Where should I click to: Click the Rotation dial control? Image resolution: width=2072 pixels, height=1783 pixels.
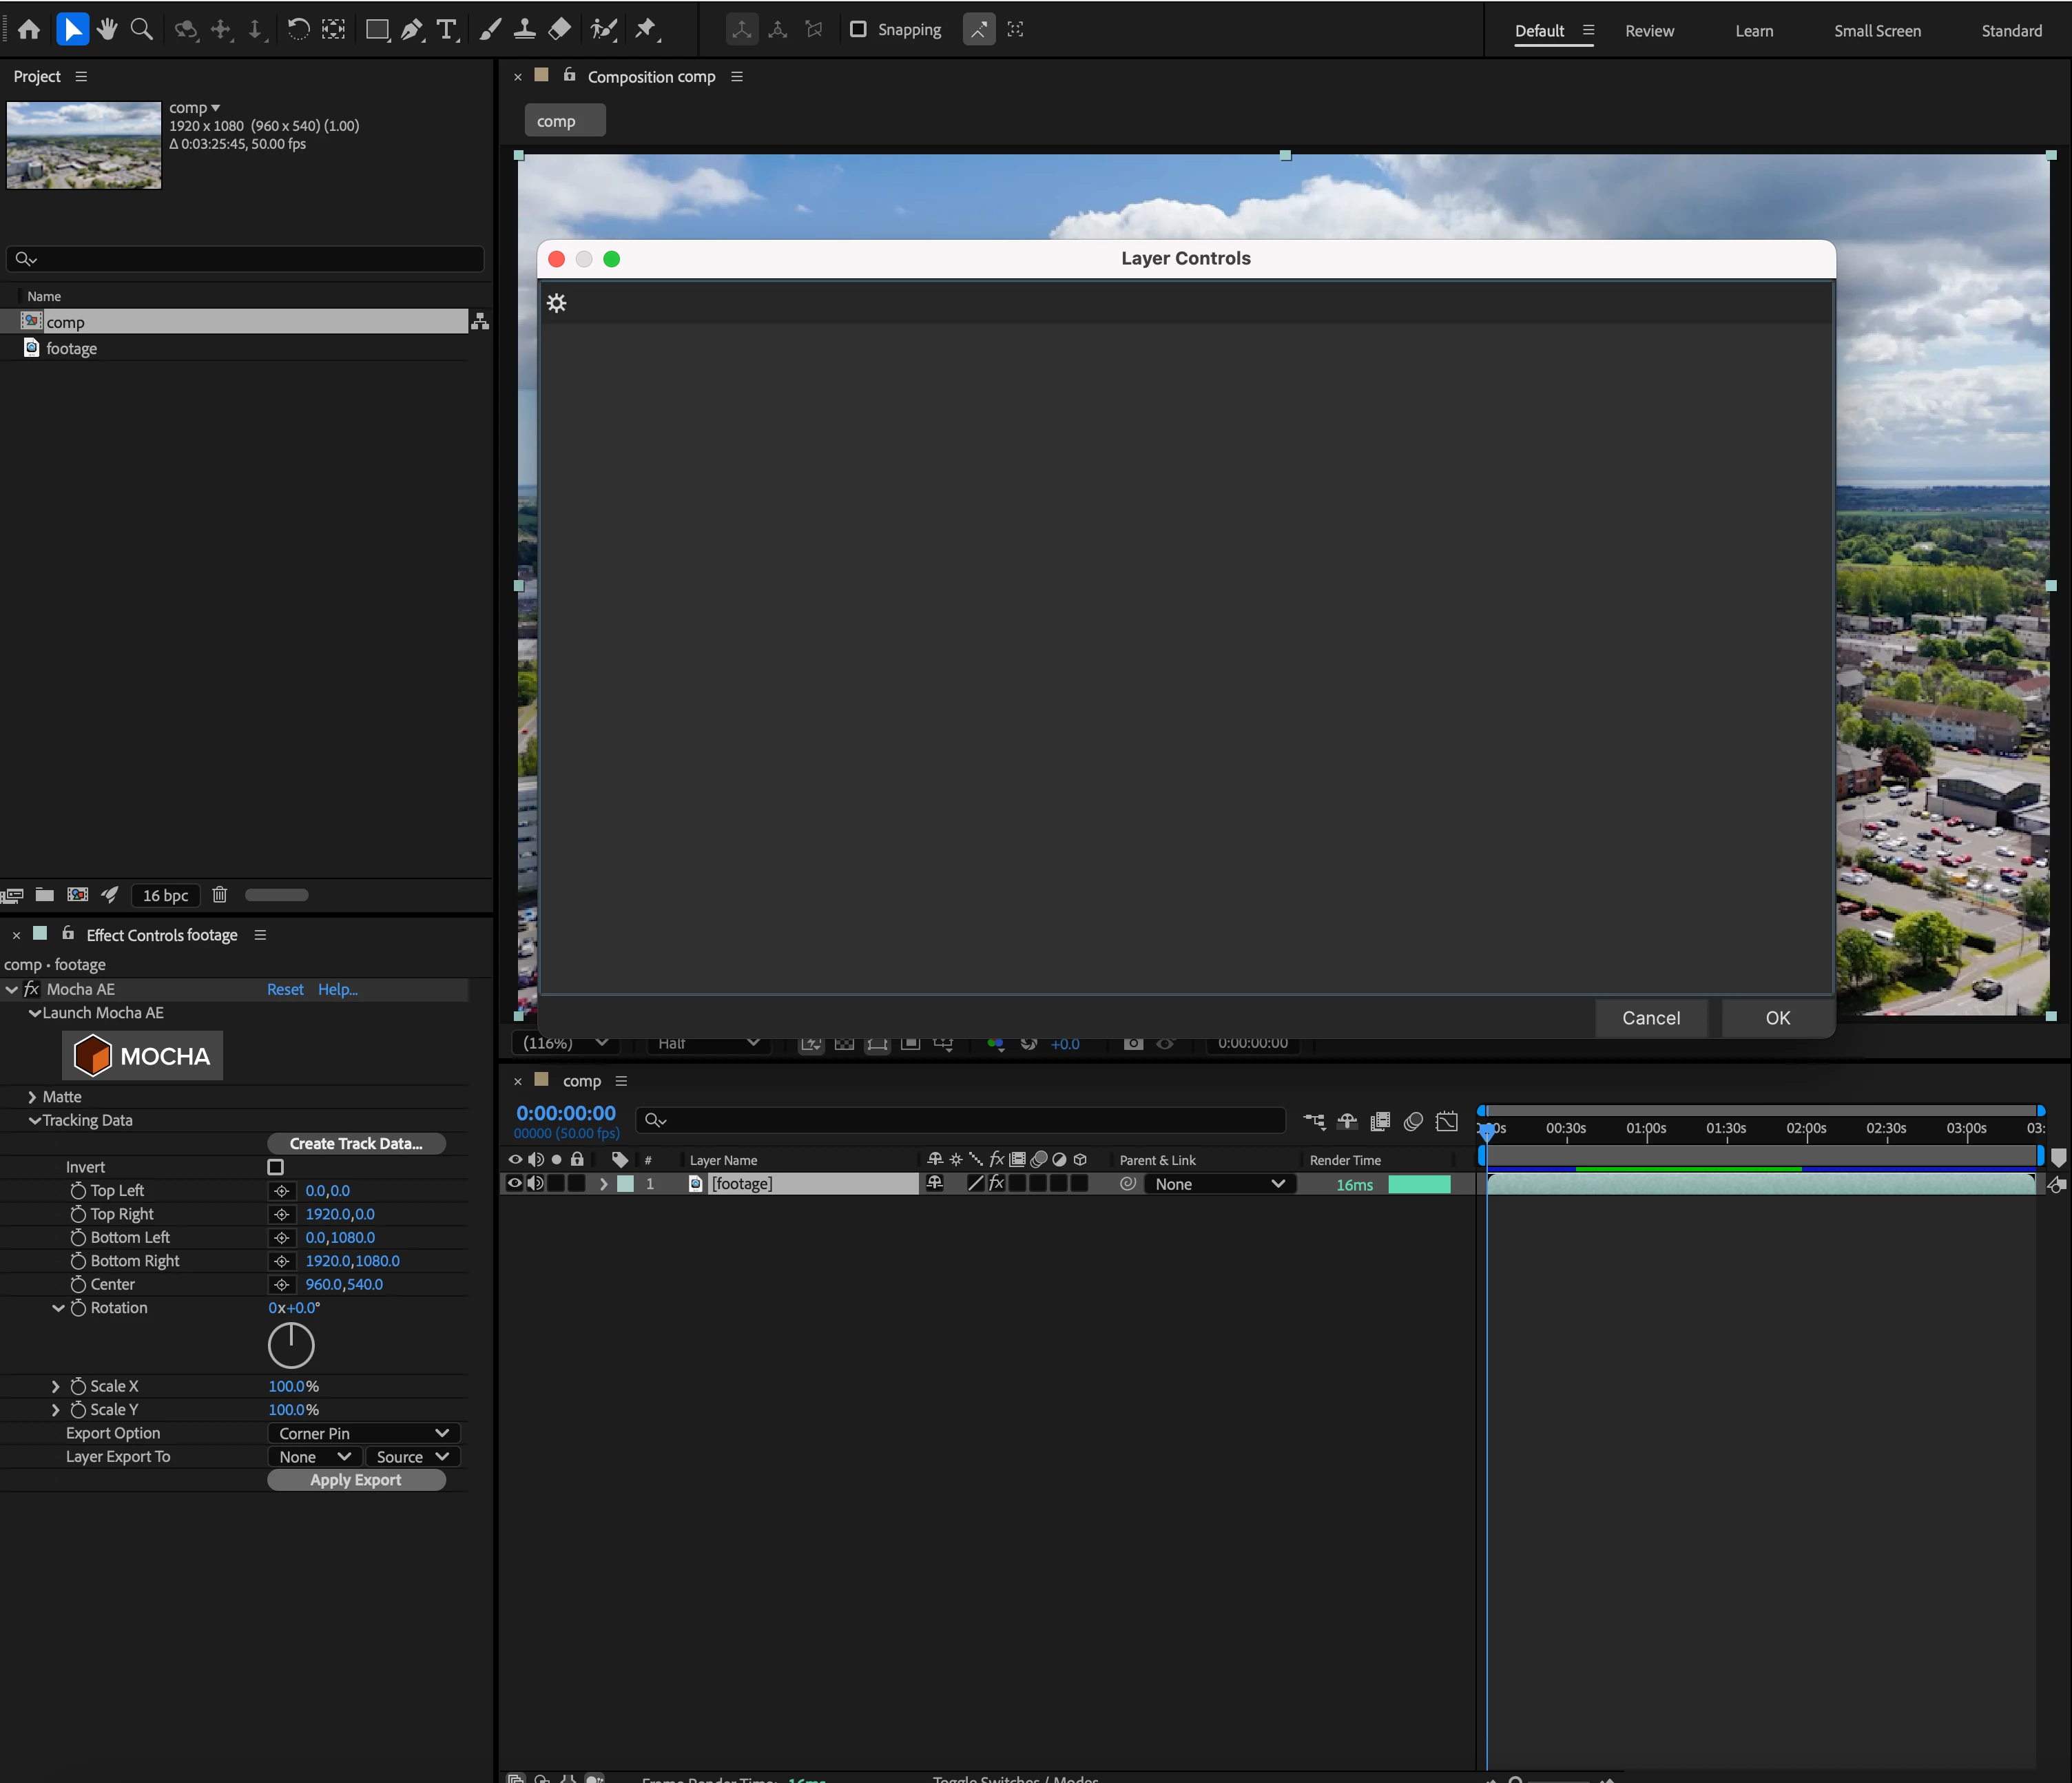[291, 1345]
